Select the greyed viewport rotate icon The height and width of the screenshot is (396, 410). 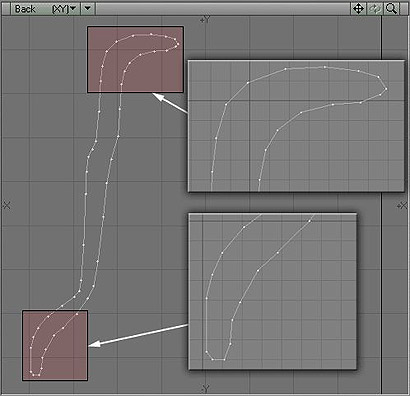tap(375, 9)
